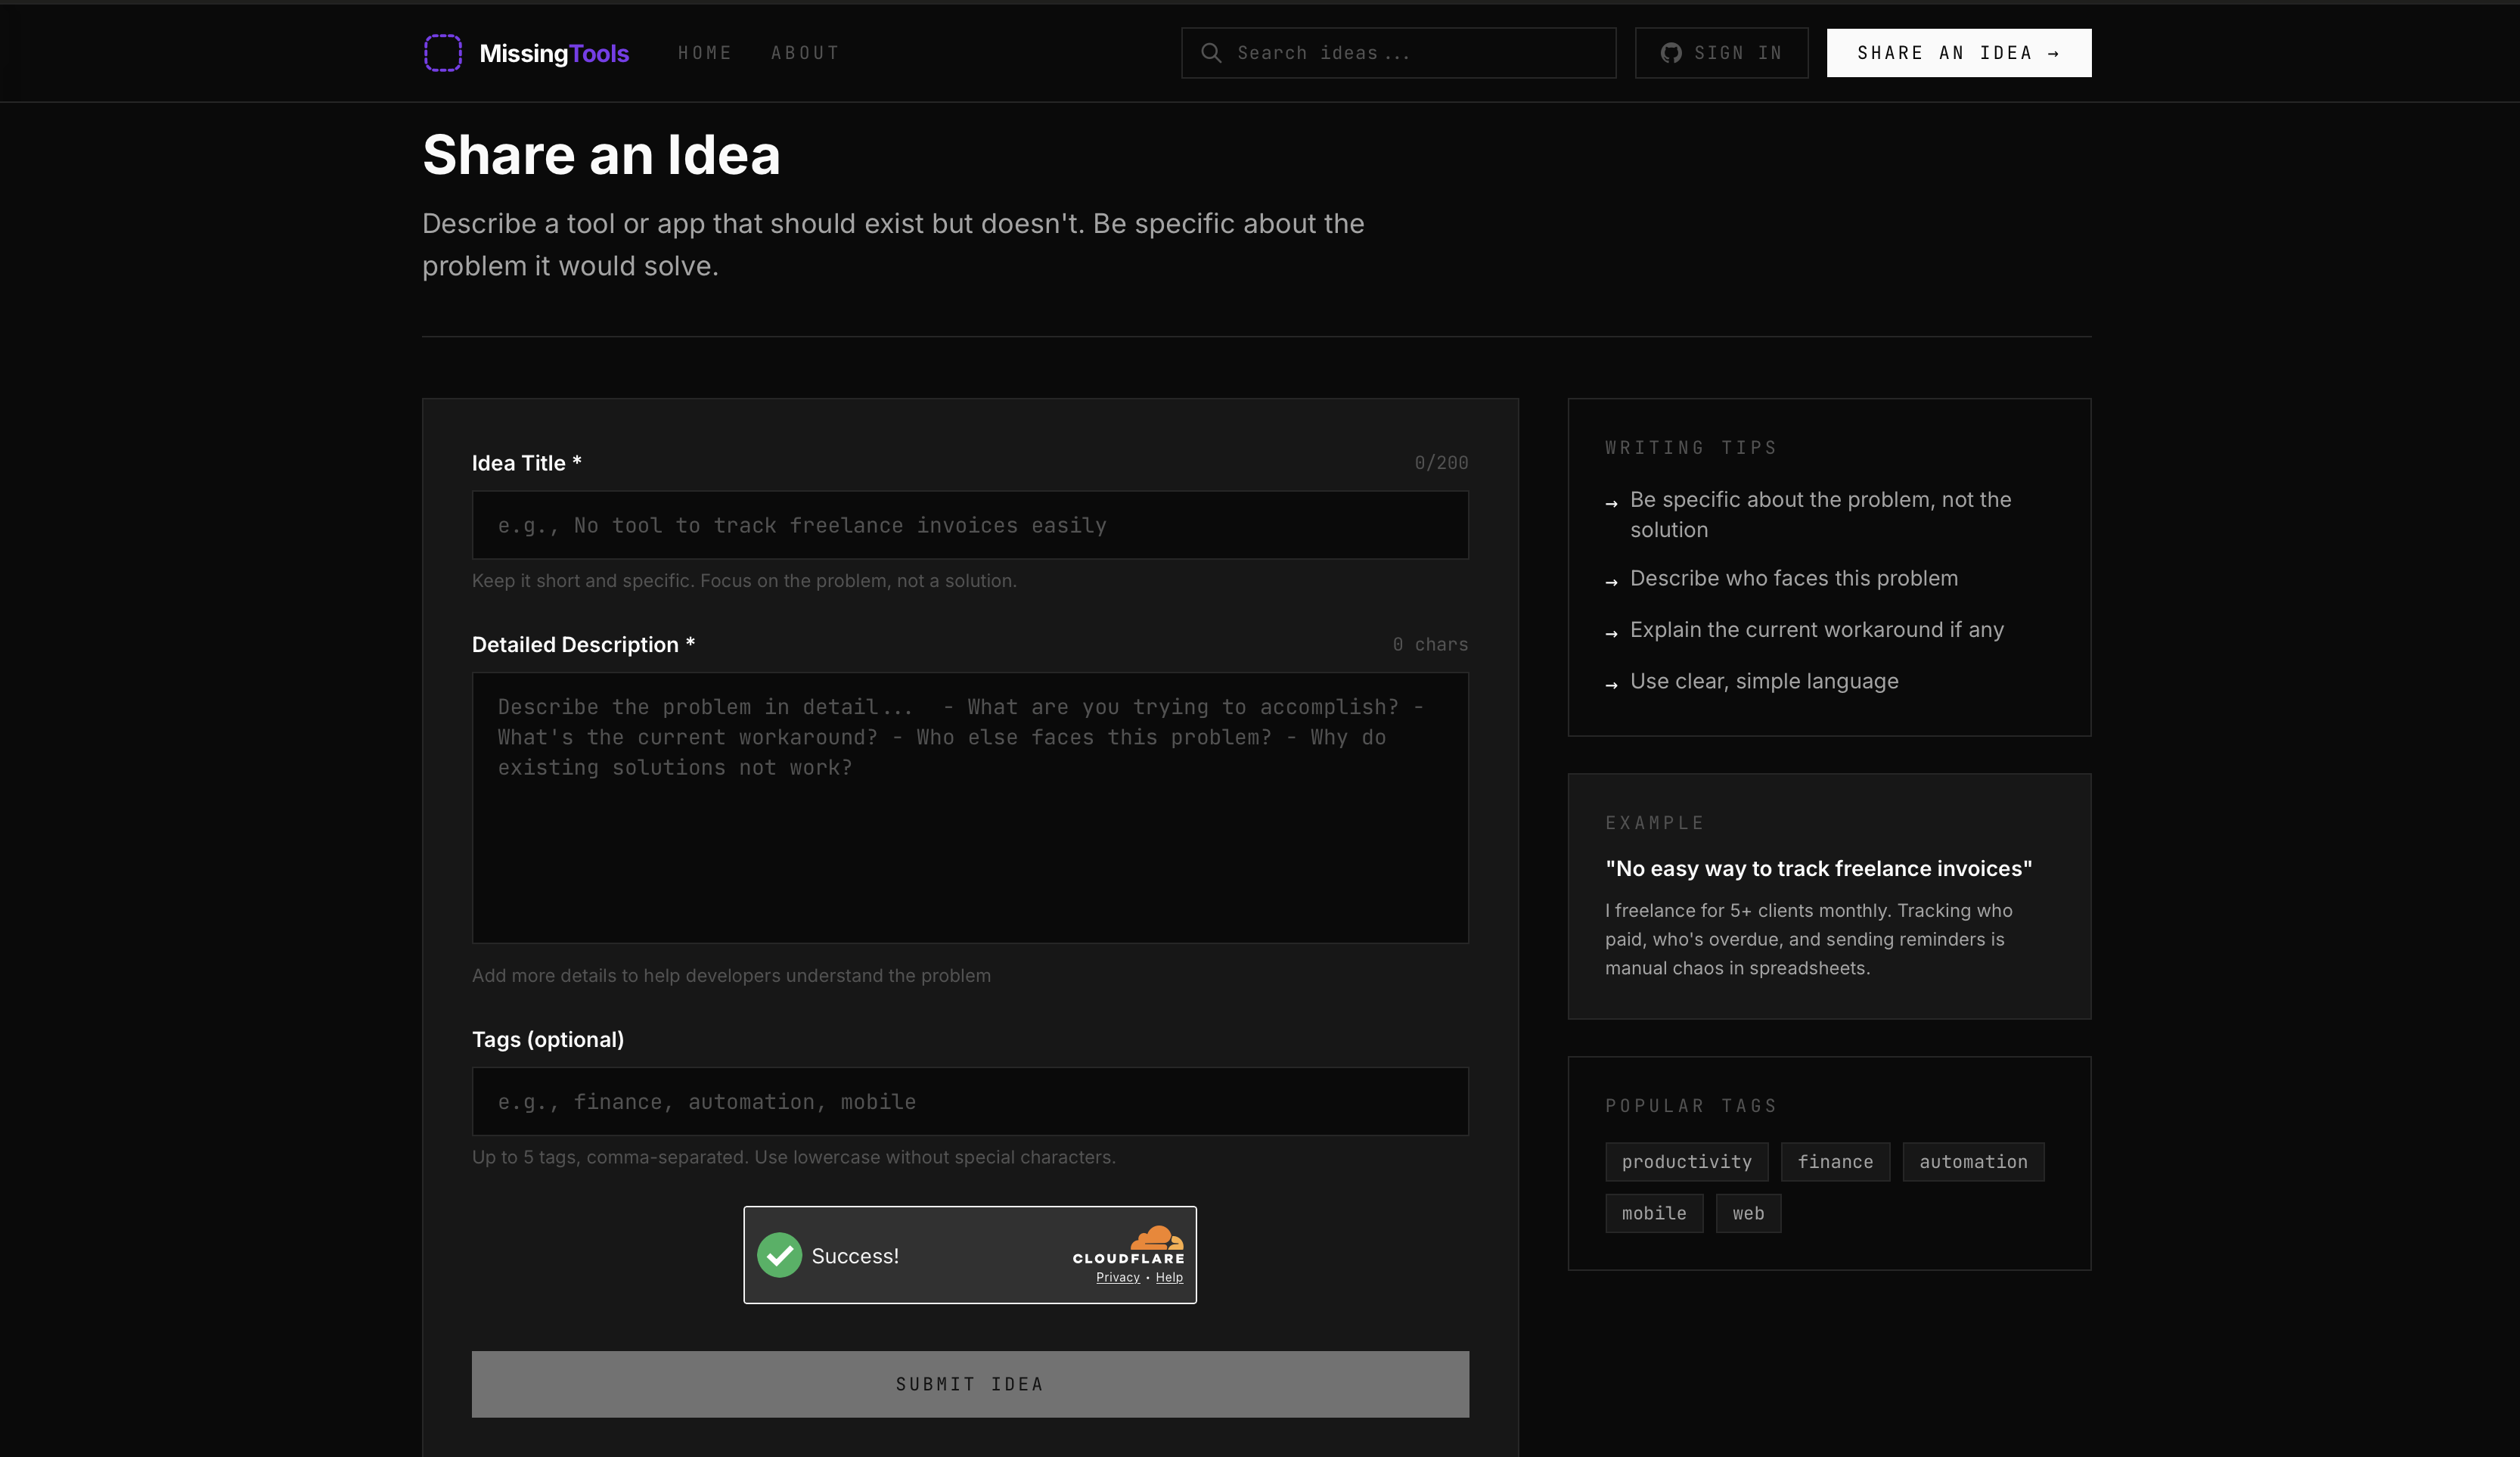The image size is (2520, 1457).
Task: Click the MissingTools dashed square logo icon
Action: [443, 53]
